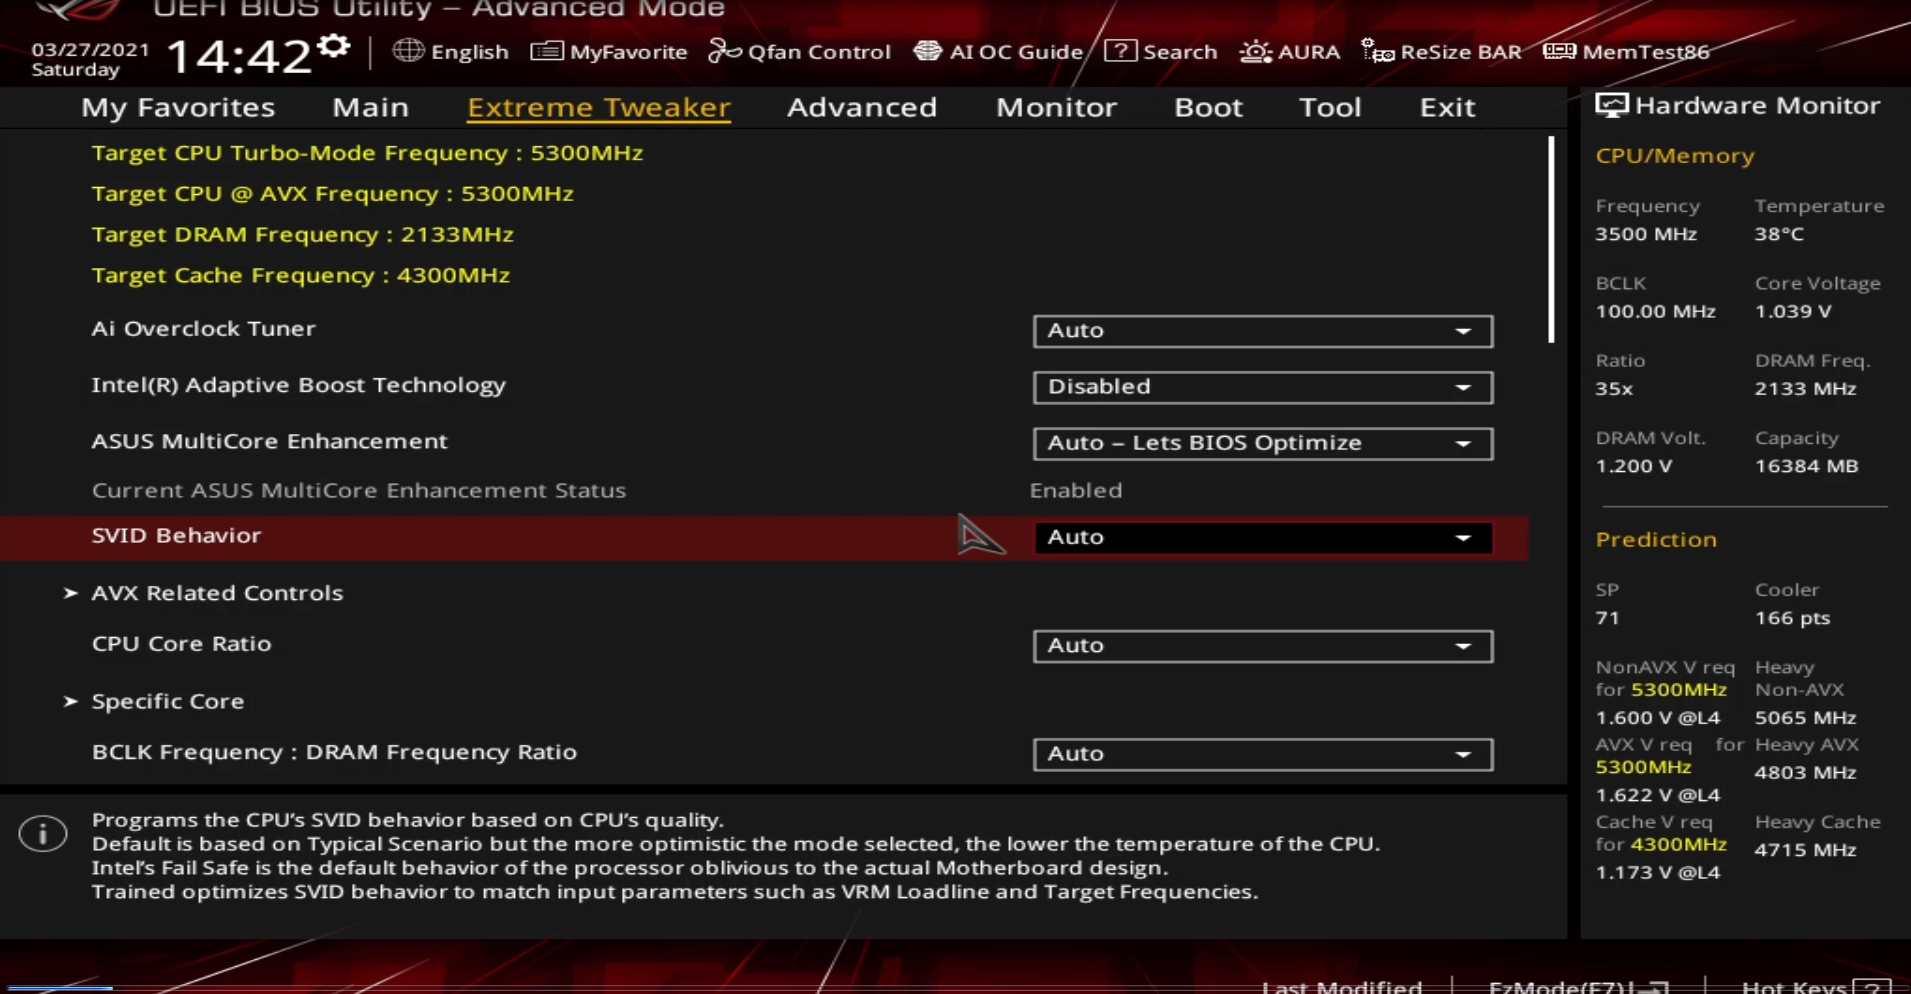Open Qfan Control fan icon
This screenshot has height=994, width=1911.
[x=724, y=51]
